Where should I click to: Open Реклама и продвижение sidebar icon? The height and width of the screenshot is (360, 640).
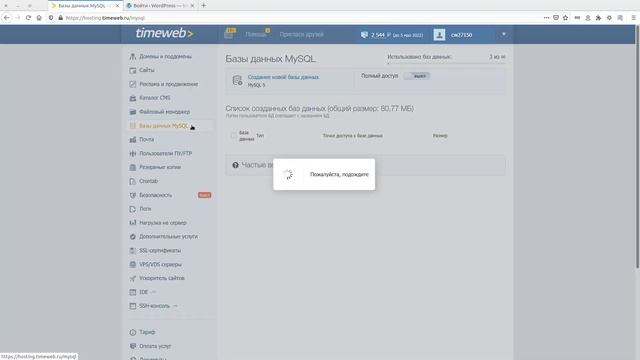(x=133, y=84)
